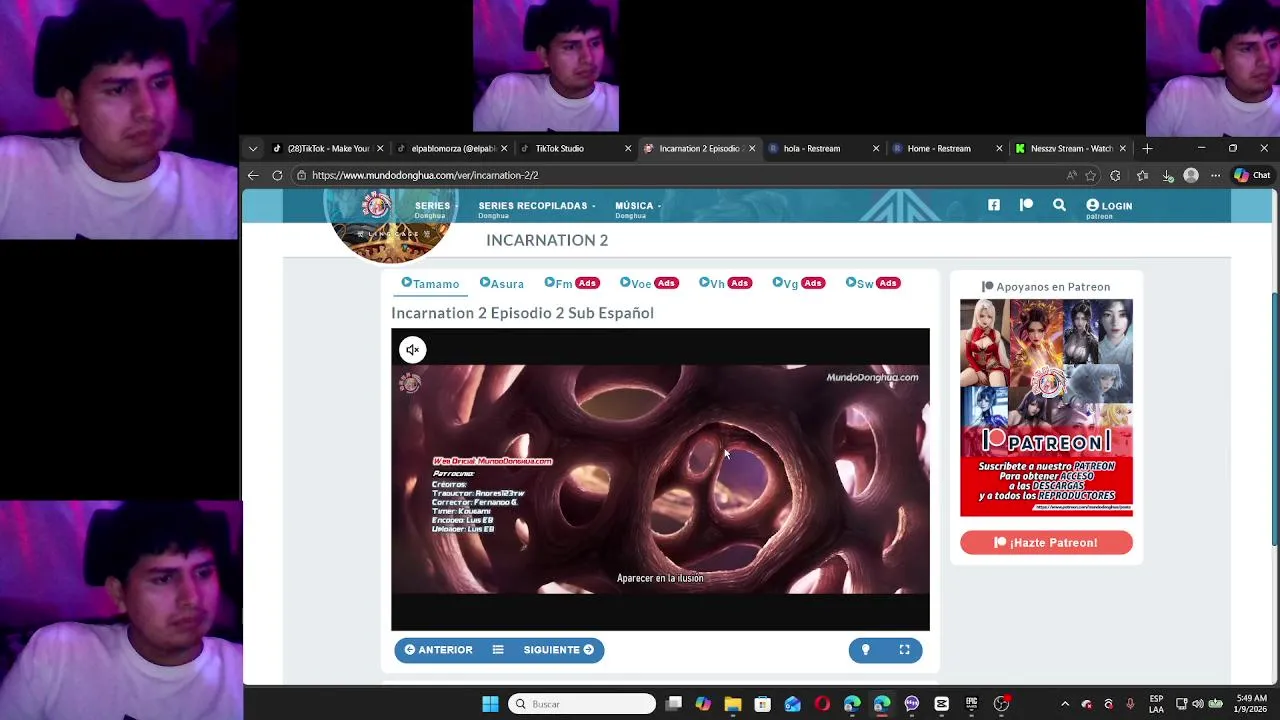1280x720 pixels.
Task: Open browser extensions icon
Action: click(1115, 175)
